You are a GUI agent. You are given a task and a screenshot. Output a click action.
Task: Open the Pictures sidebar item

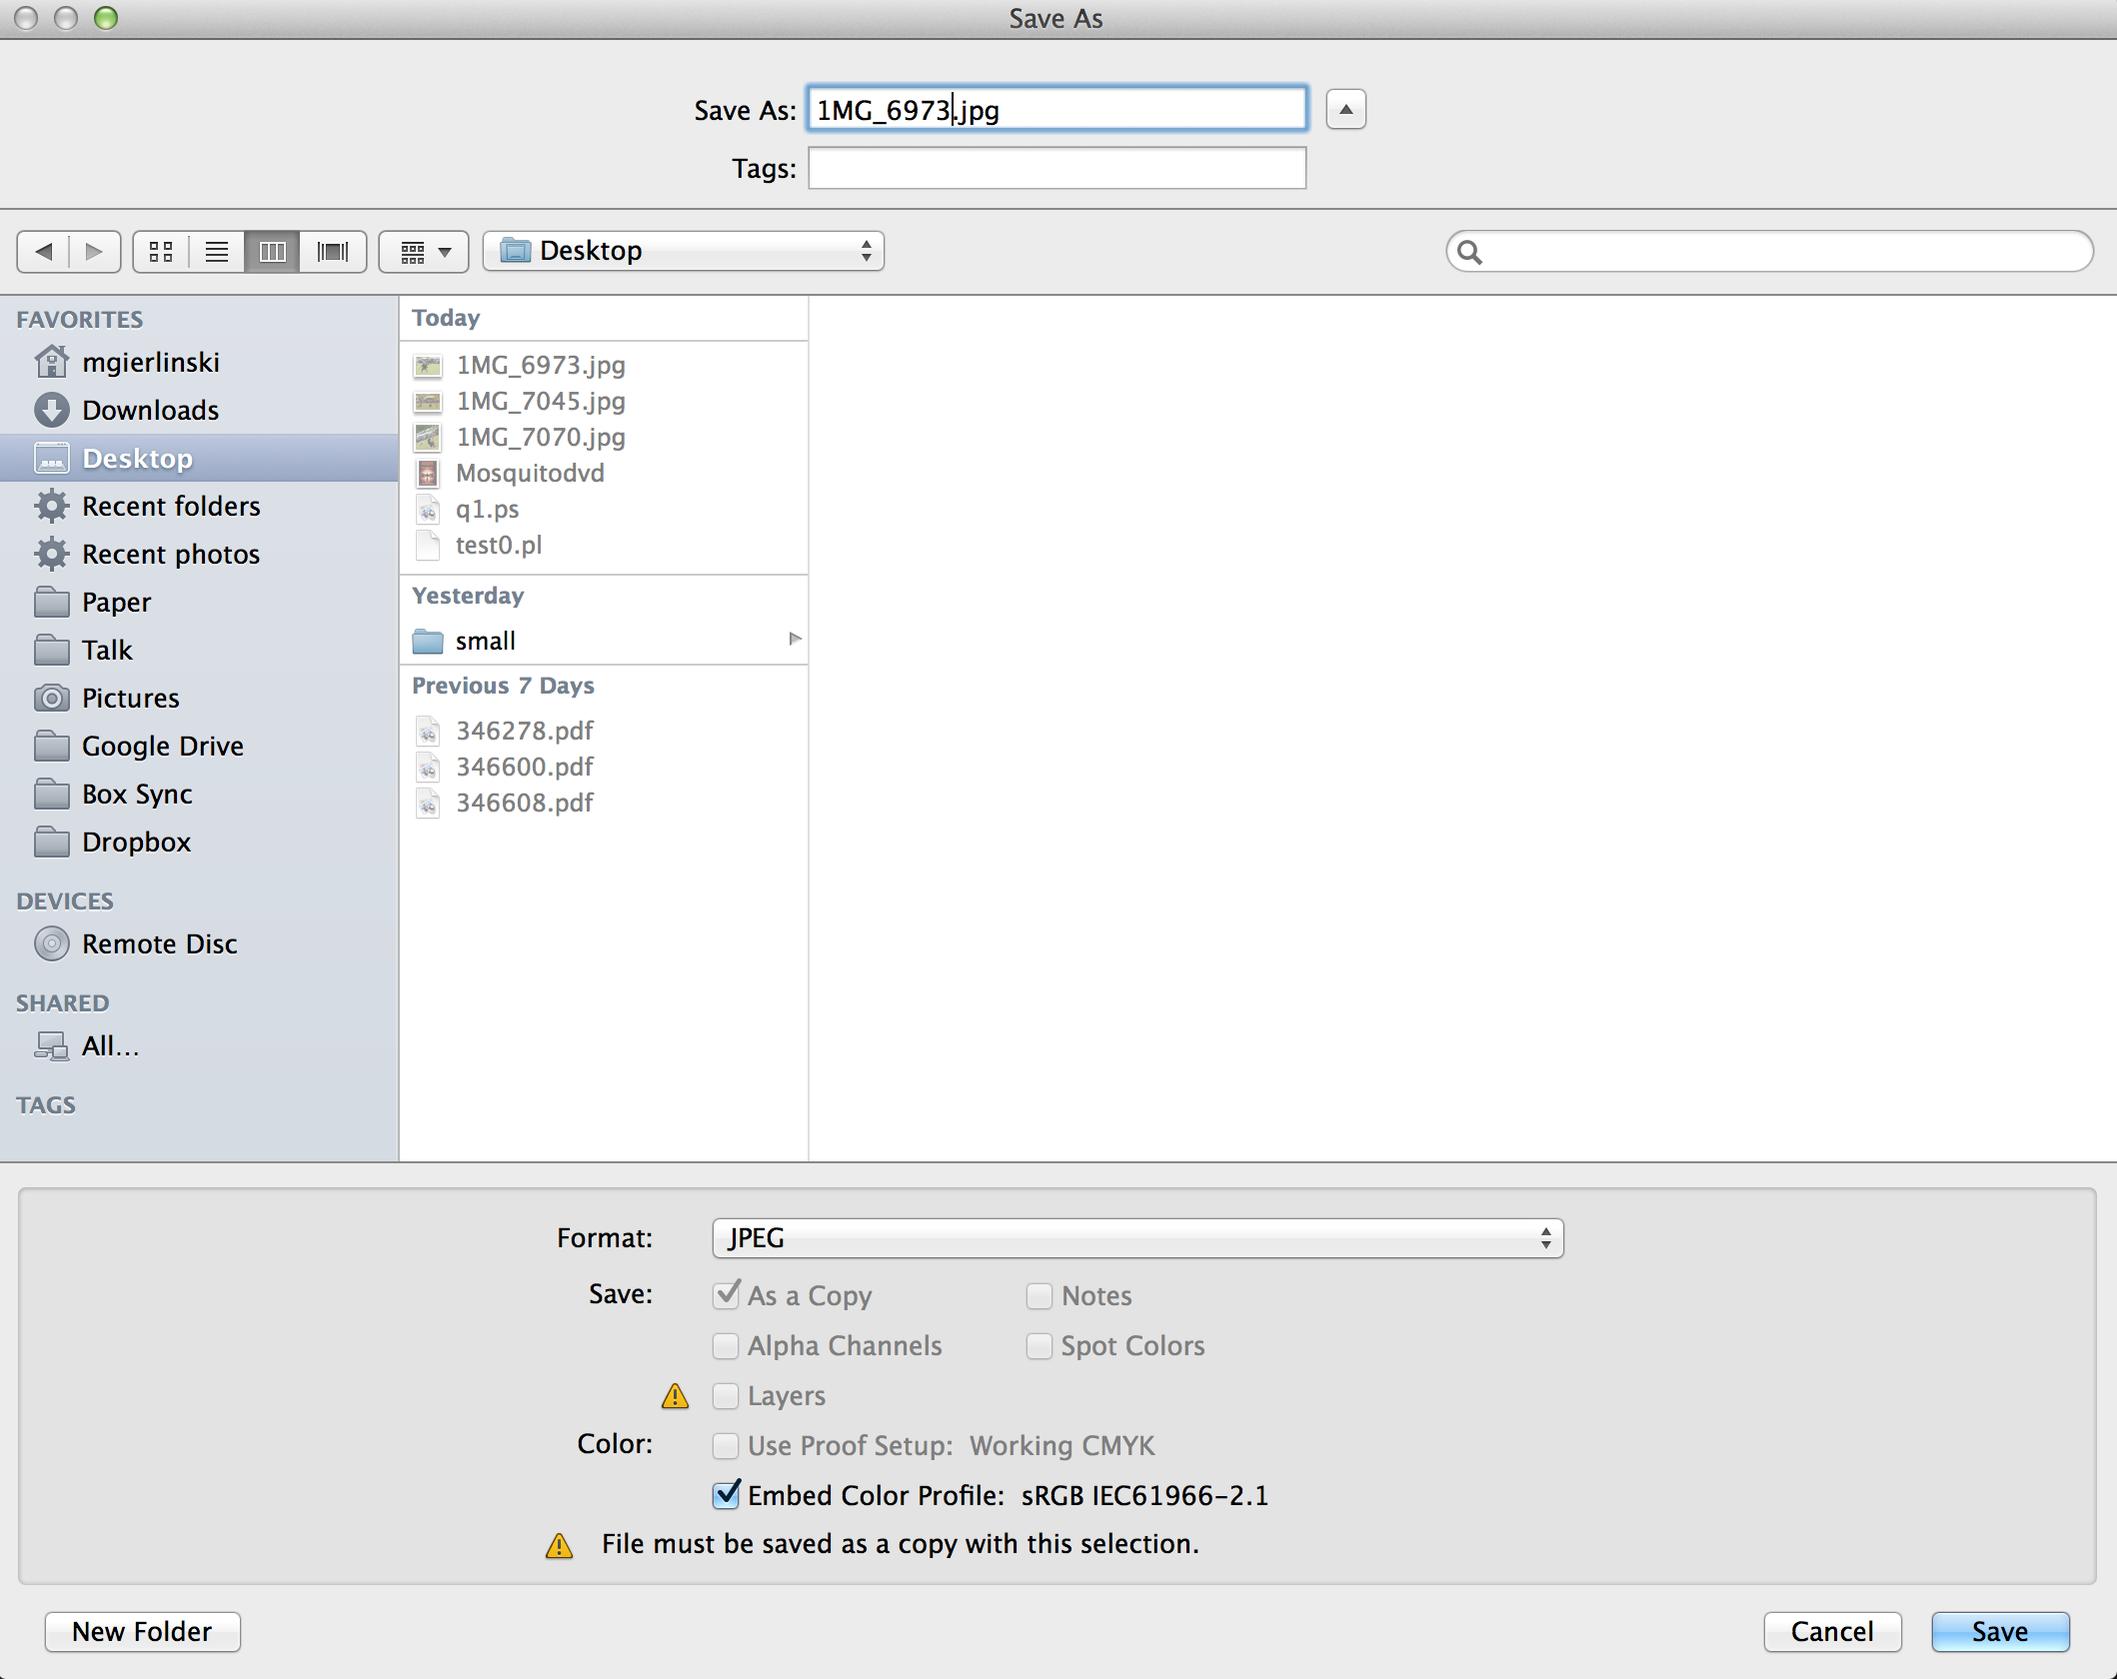[x=130, y=698]
